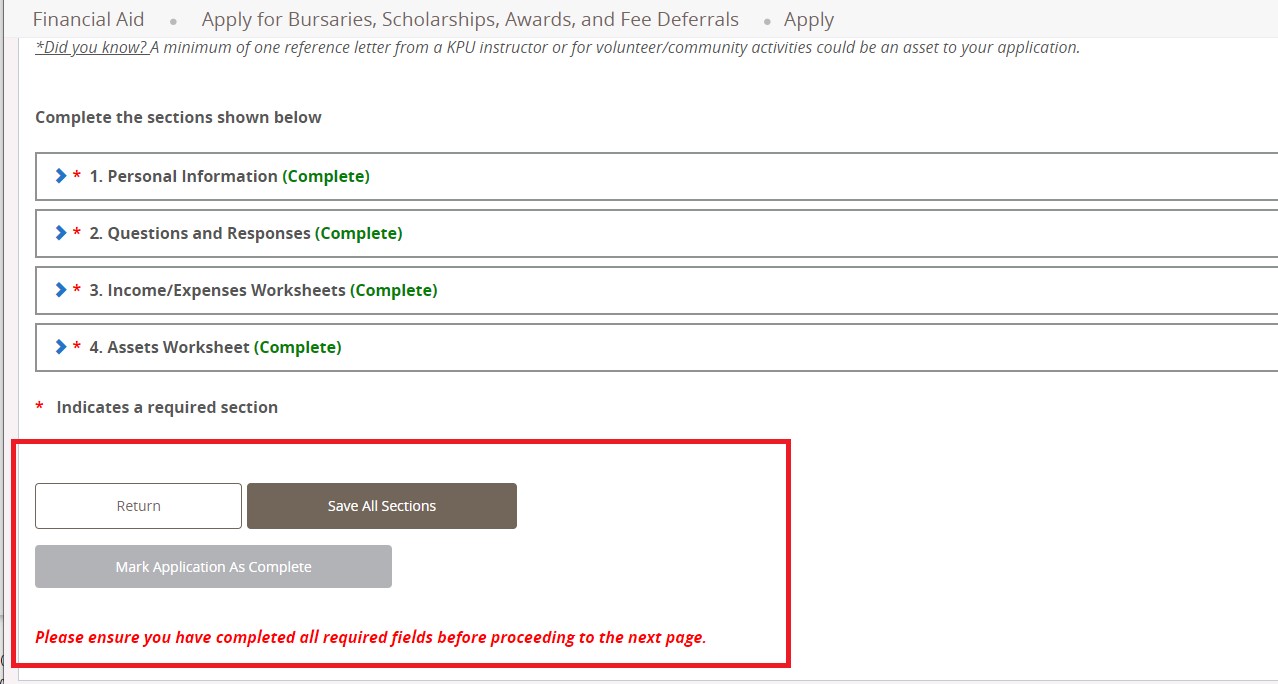The image size is (1278, 684).
Task: Open the '2. Questions and Responses' section
Action: 199,233
